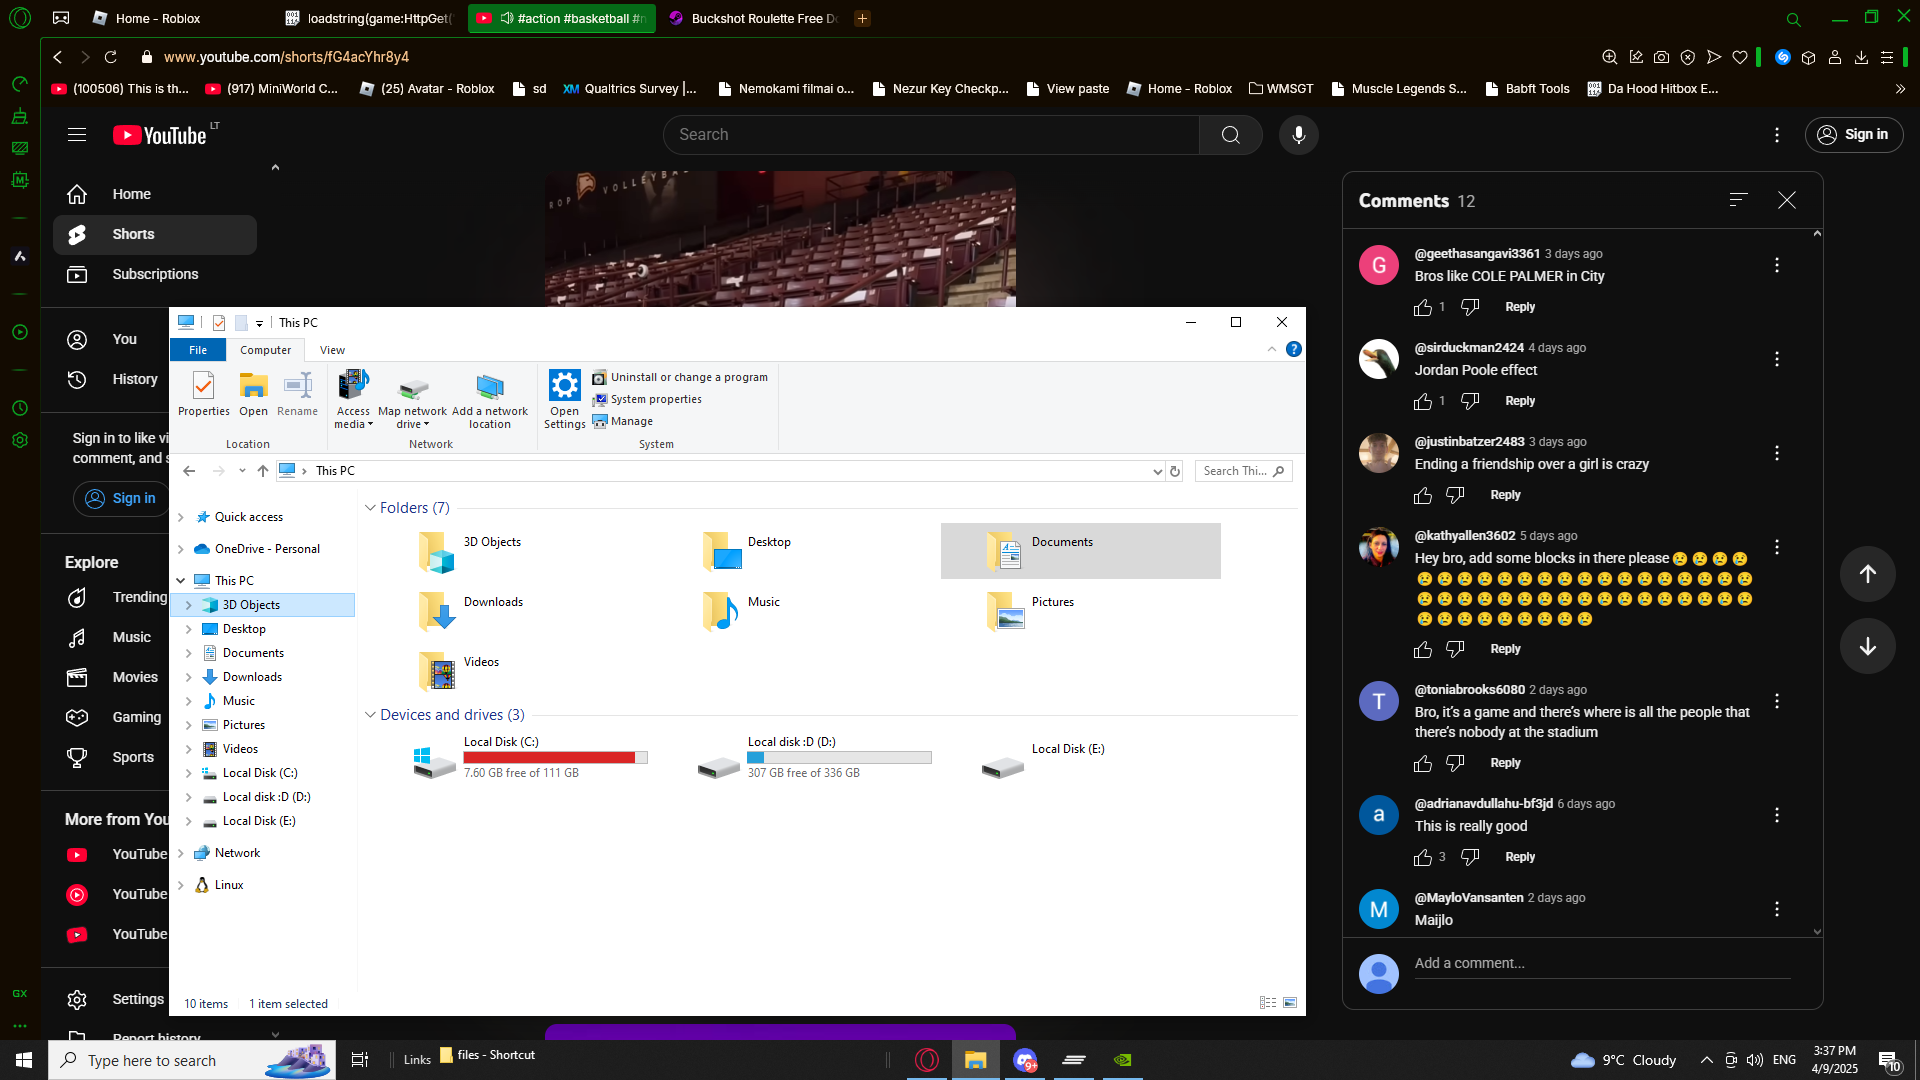Open Properties in the This PC ribbon
Viewport: 1920px width, 1080px height.
(203, 394)
